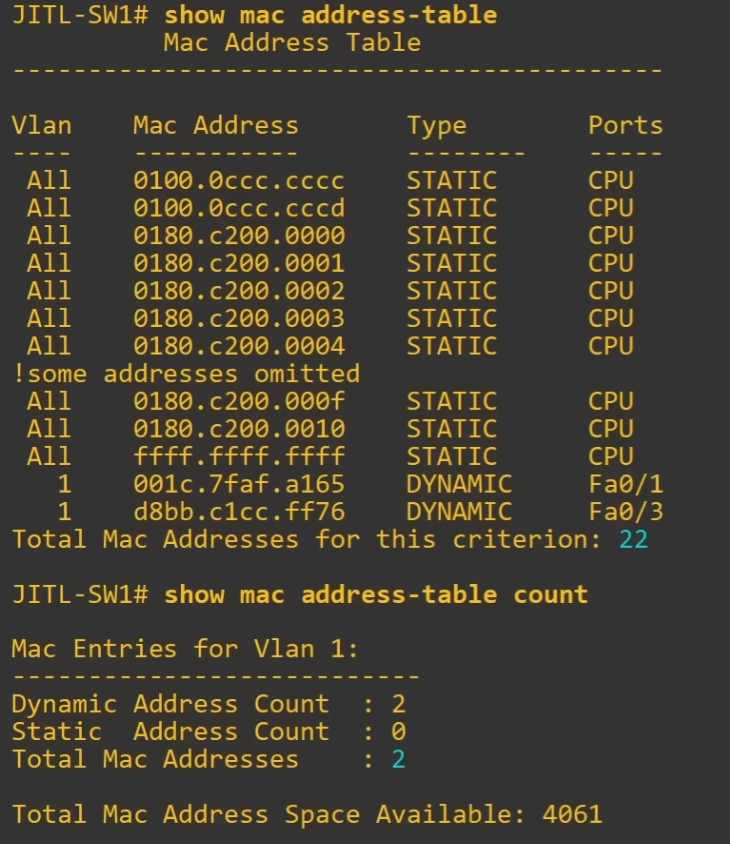The height and width of the screenshot is (844, 730).
Task: Click the 'show mac address-table' command text
Action: point(331,15)
